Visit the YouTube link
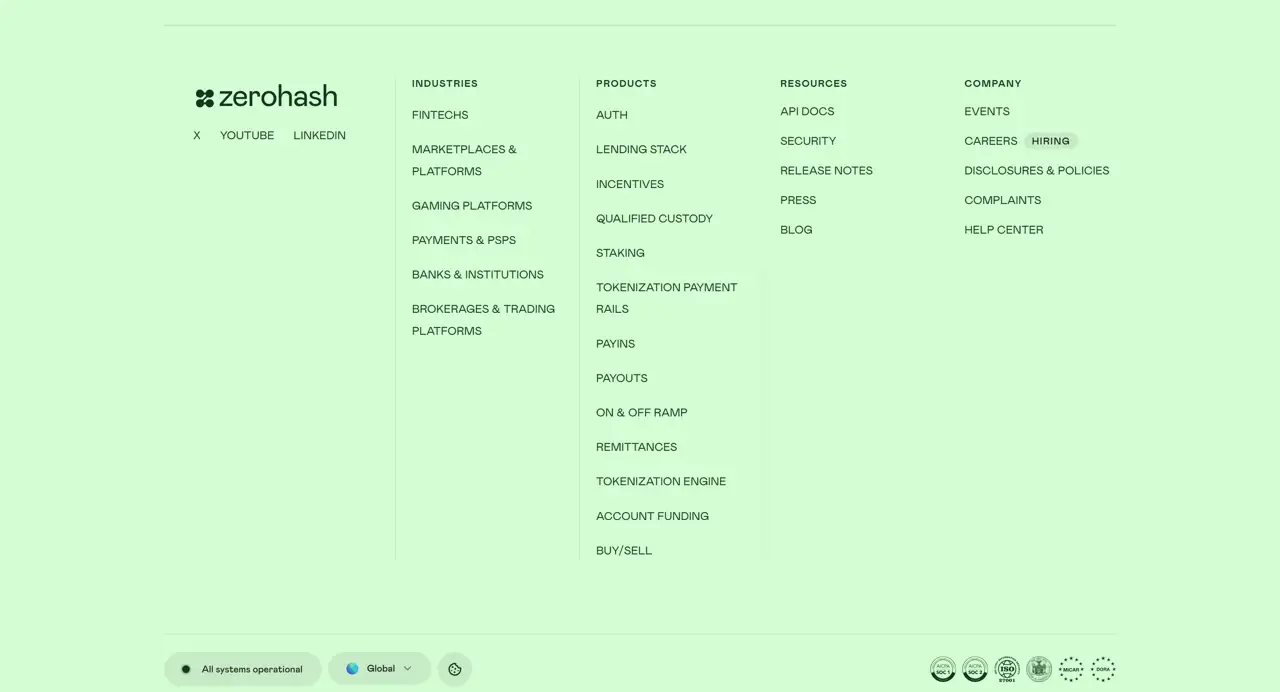Screen dimensions: 1280x692 point(247,135)
